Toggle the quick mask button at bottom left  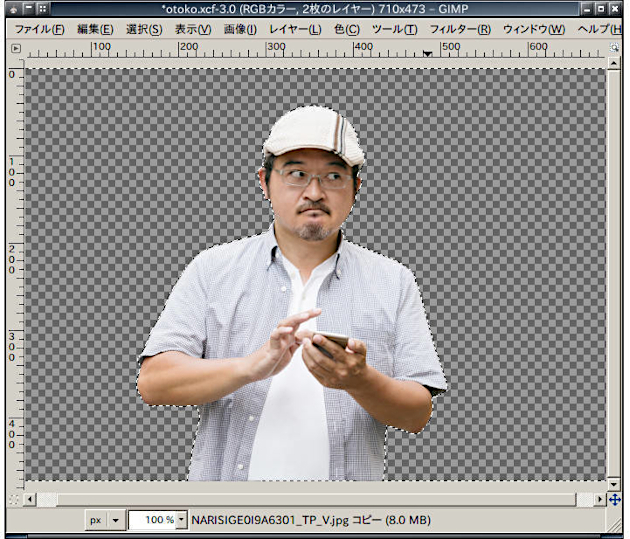pyautogui.click(x=14, y=499)
